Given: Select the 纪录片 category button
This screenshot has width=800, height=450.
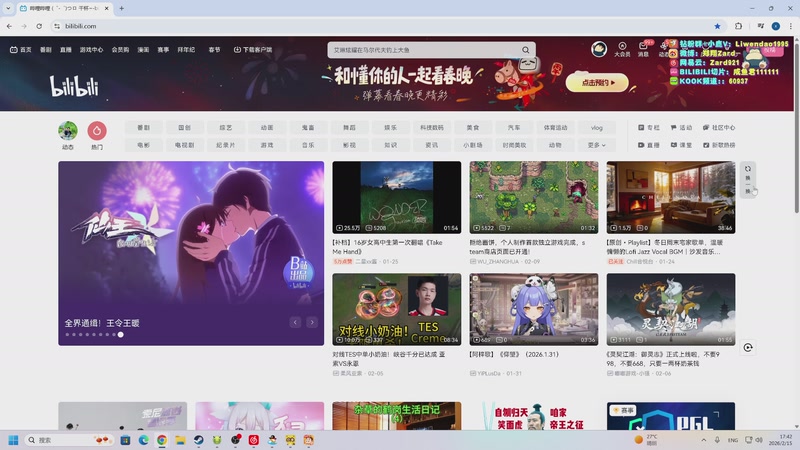Looking at the screenshot, I should pos(226,145).
